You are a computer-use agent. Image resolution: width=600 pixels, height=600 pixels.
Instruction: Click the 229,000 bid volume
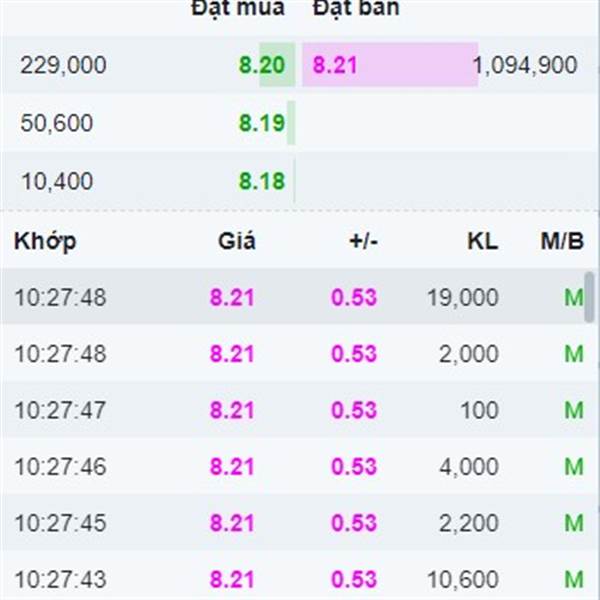[63, 65]
